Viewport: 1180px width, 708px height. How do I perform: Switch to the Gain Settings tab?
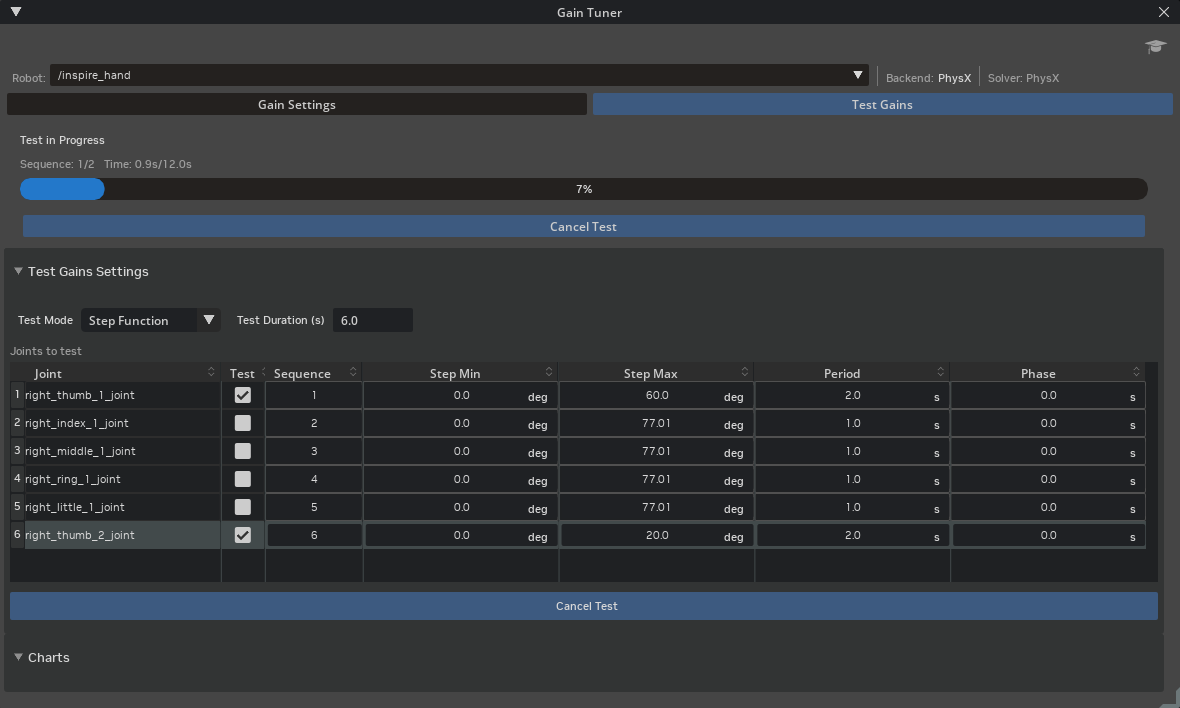point(297,105)
